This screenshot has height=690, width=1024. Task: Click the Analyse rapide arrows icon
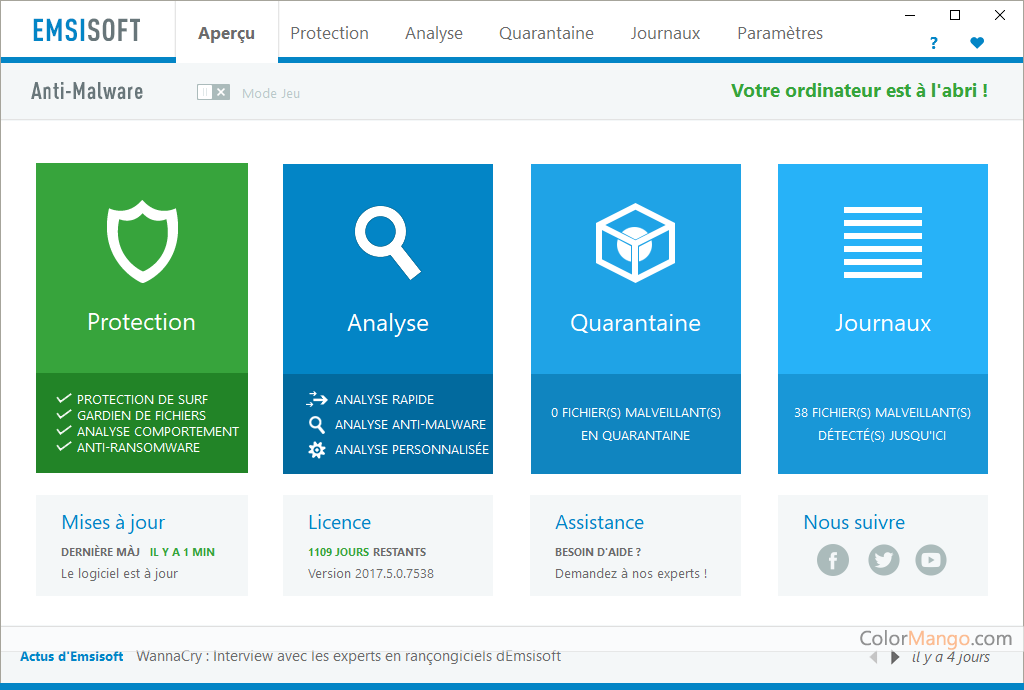click(317, 399)
